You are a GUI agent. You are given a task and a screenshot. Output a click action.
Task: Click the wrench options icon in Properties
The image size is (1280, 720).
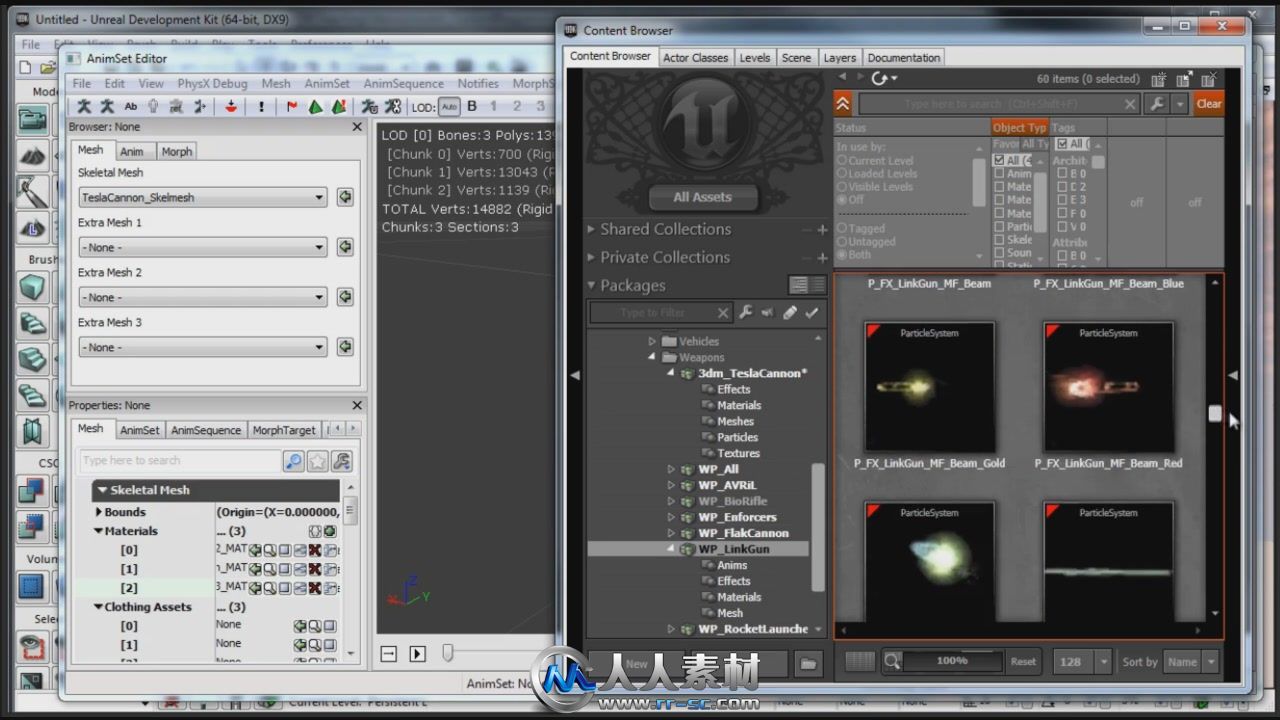[342, 461]
